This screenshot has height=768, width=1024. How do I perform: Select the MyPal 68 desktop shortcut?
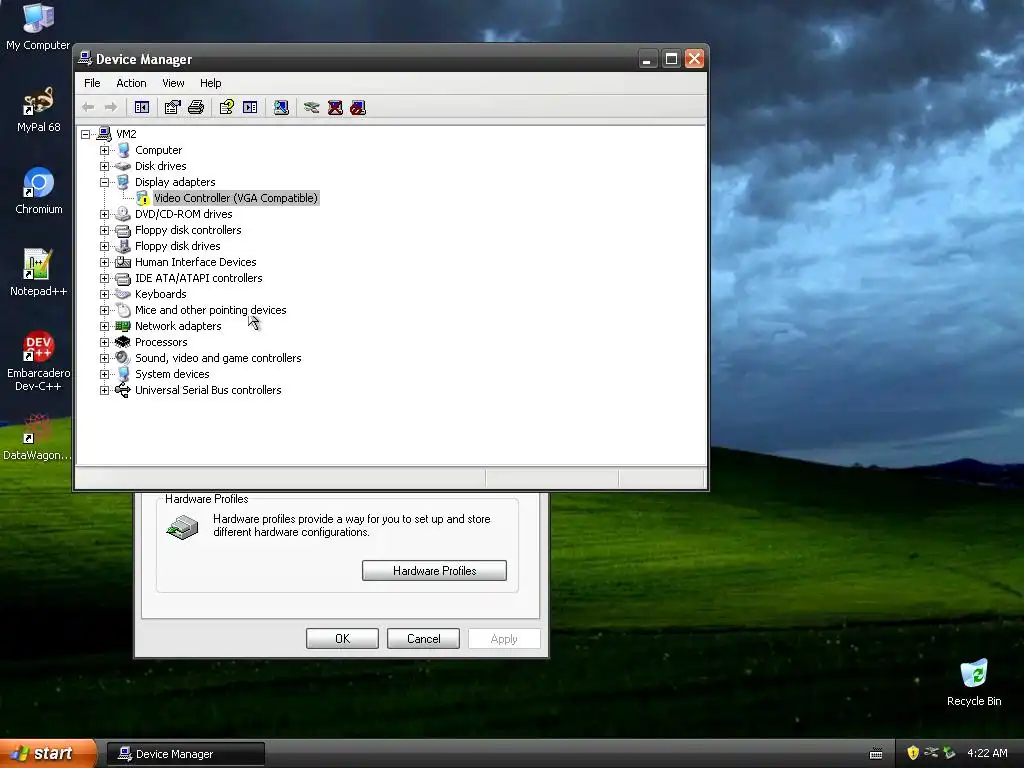coord(38,109)
